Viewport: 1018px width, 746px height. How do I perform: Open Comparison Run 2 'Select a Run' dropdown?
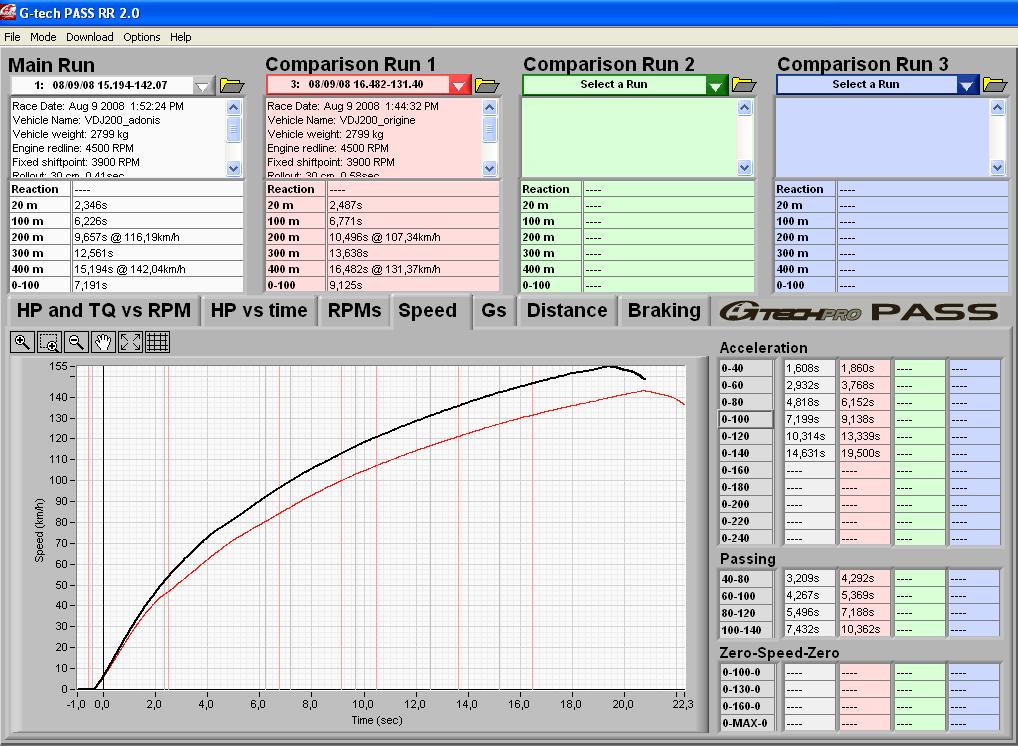point(716,86)
